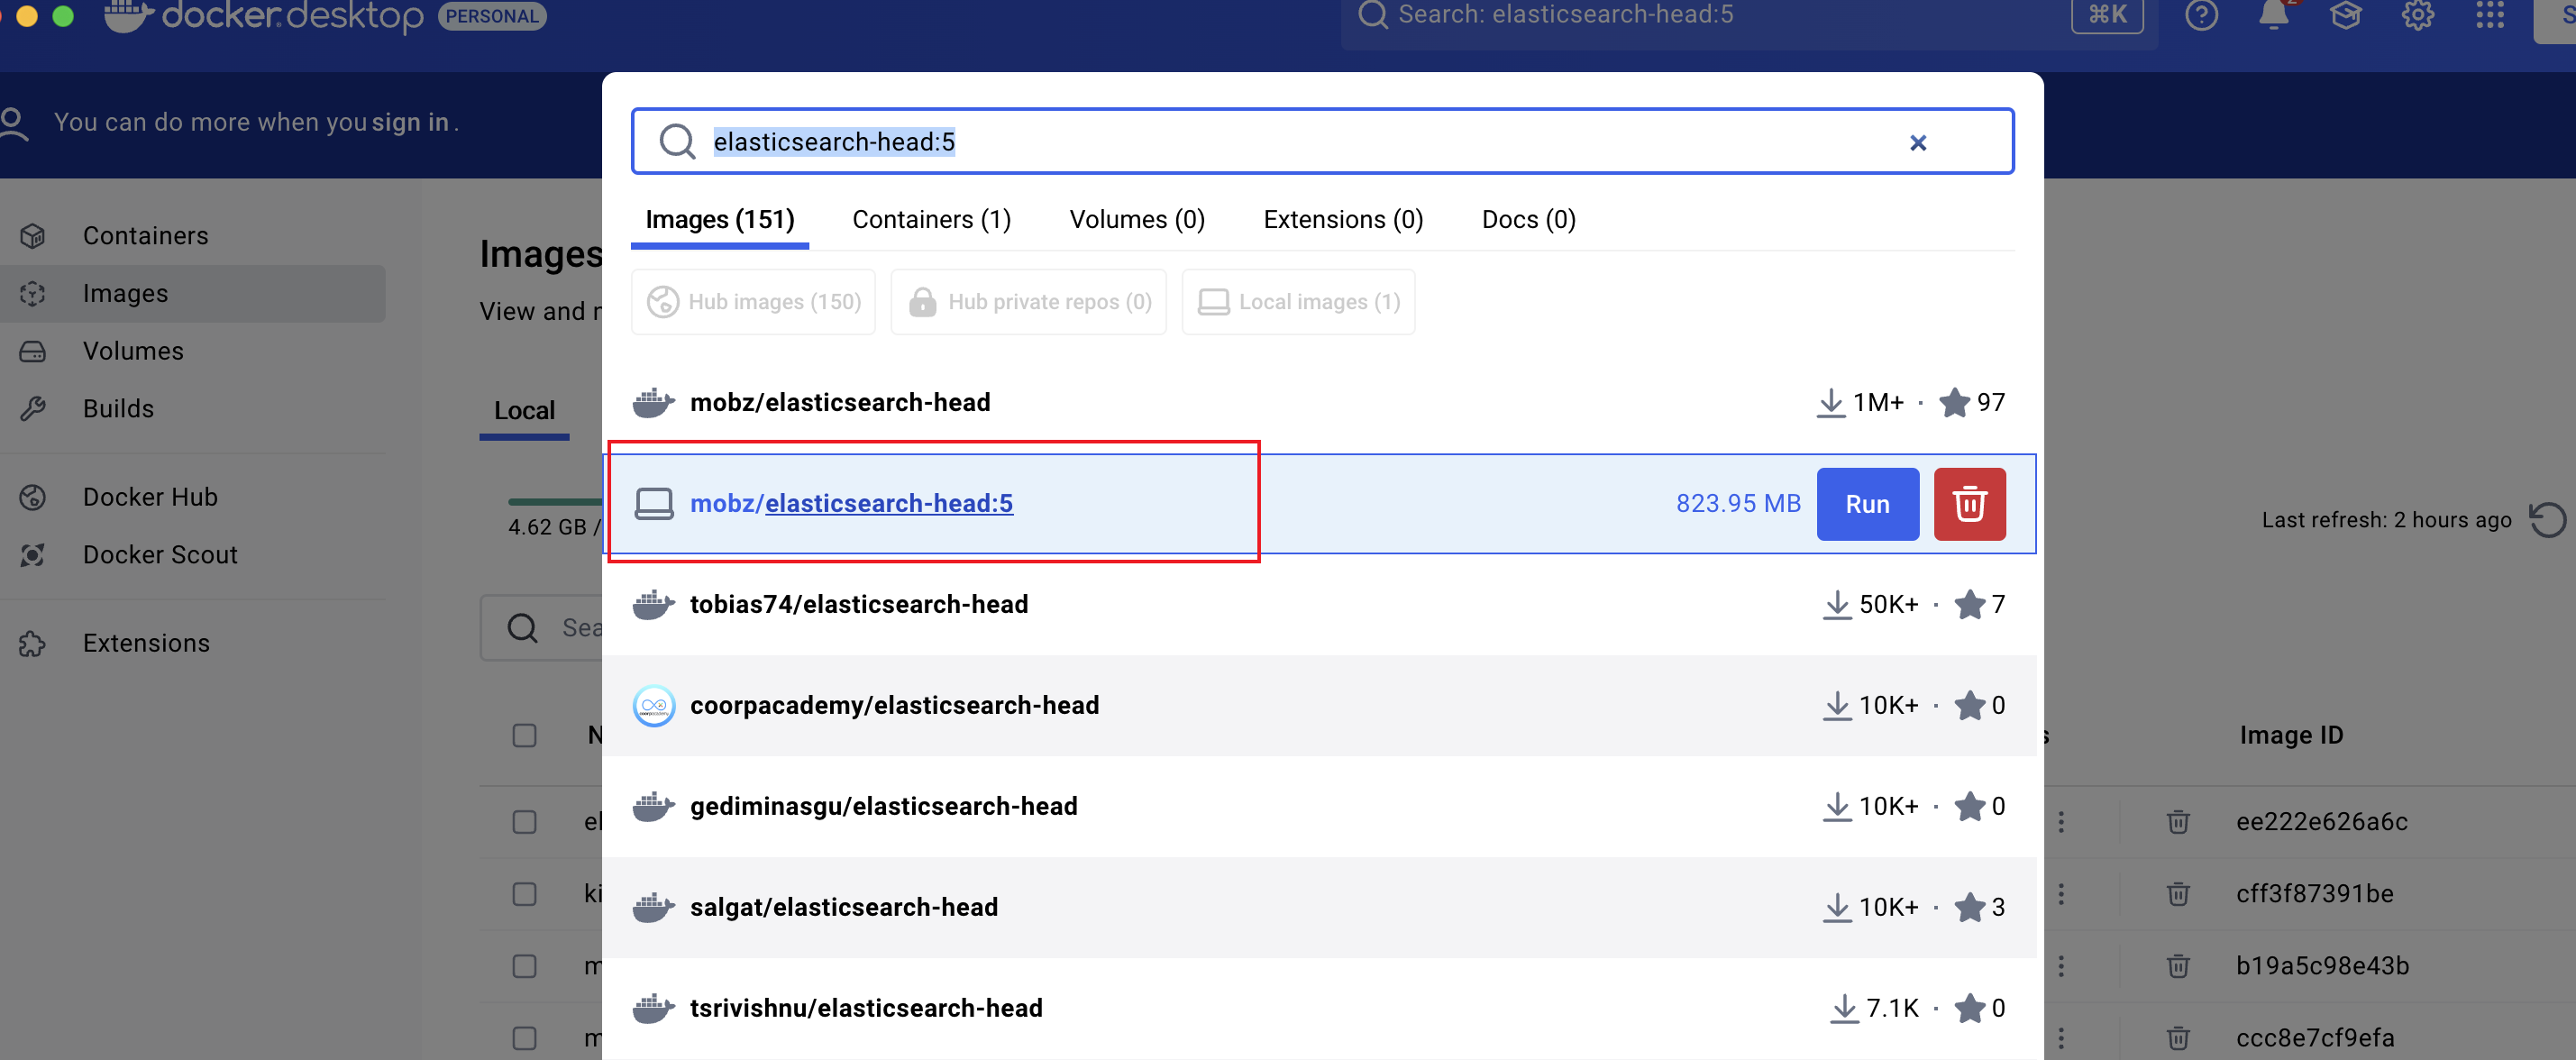Delete image ee222e626a6c via trash icon
The width and height of the screenshot is (2576, 1060).
click(x=2177, y=822)
